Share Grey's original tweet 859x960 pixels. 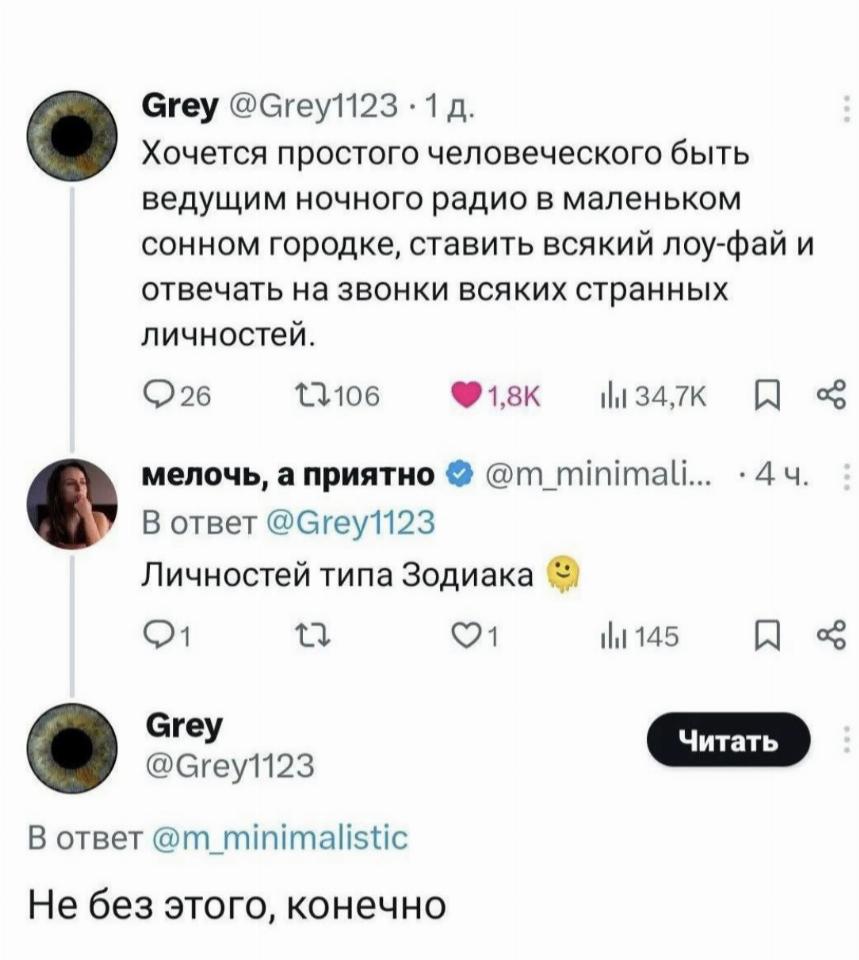pyautogui.click(x=831, y=397)
